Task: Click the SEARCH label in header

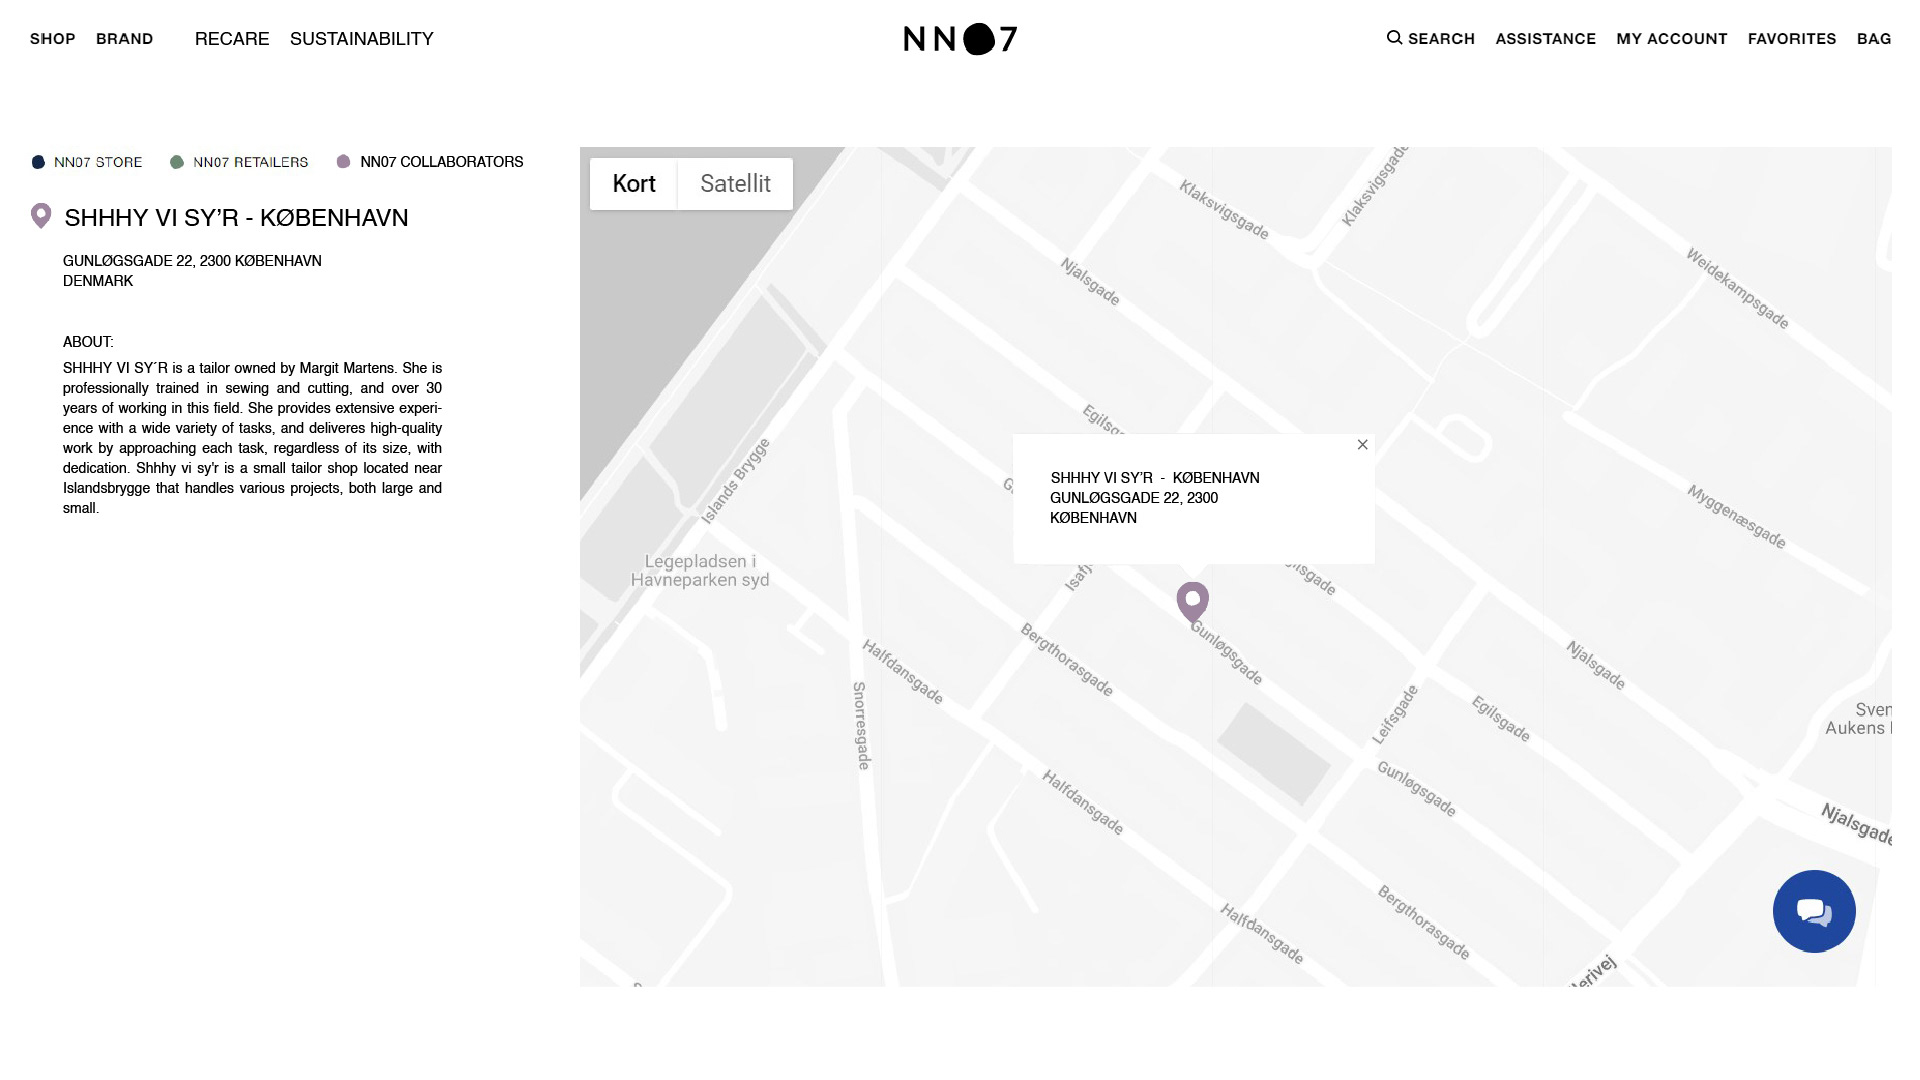Action: coord(1441,39)
